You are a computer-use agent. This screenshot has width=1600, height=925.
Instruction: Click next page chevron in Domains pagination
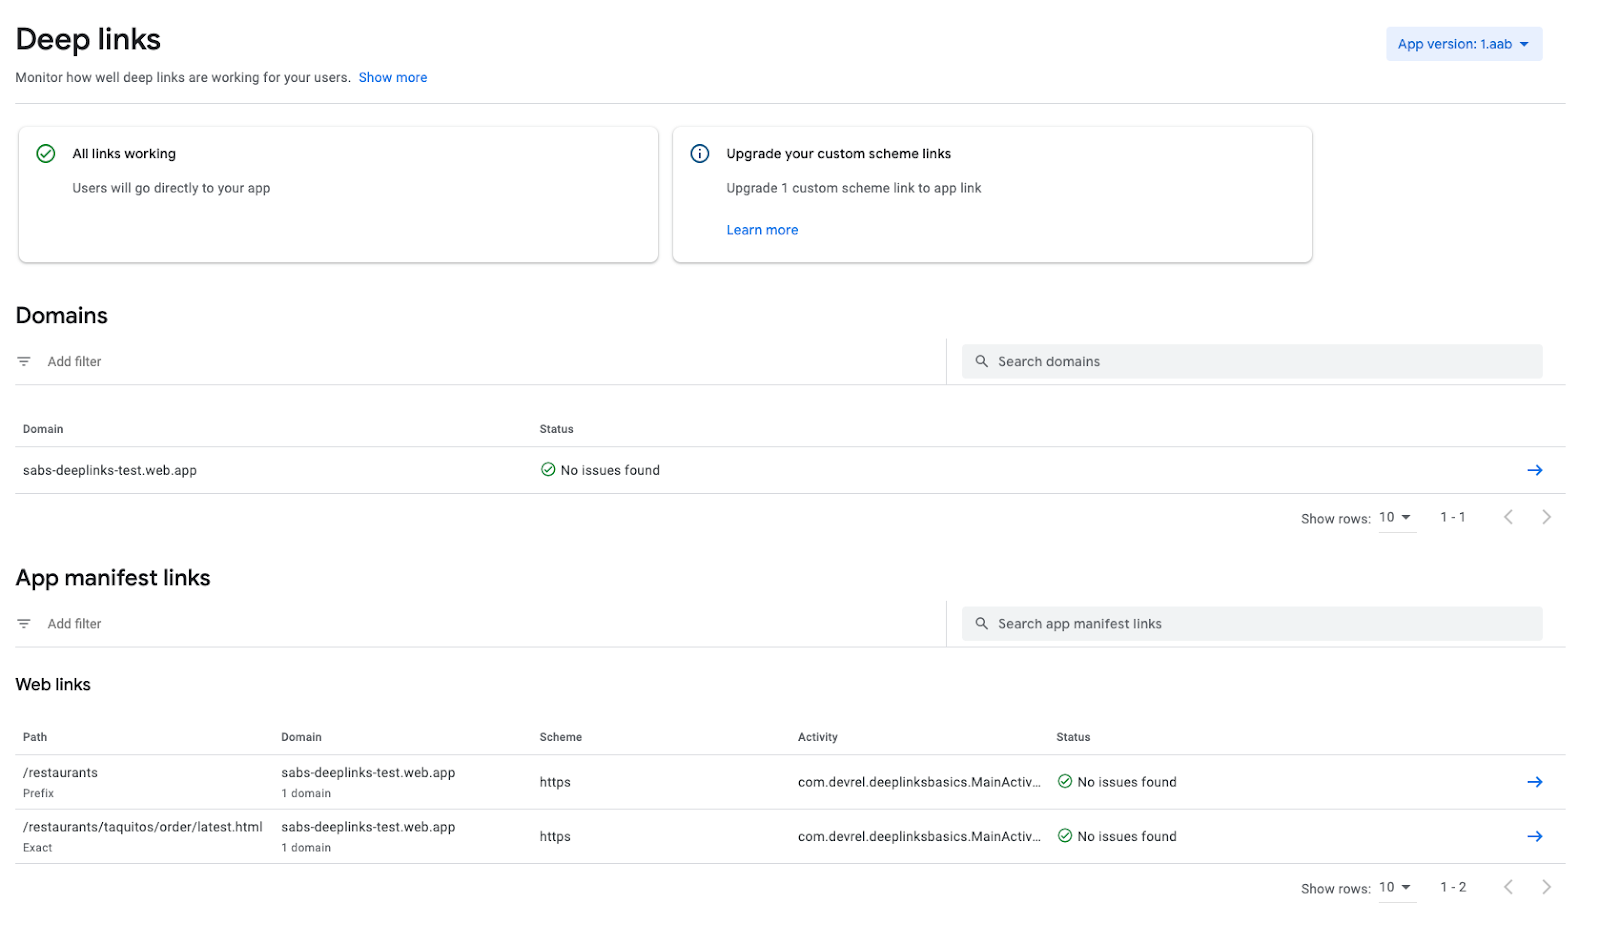point(1546,517)
